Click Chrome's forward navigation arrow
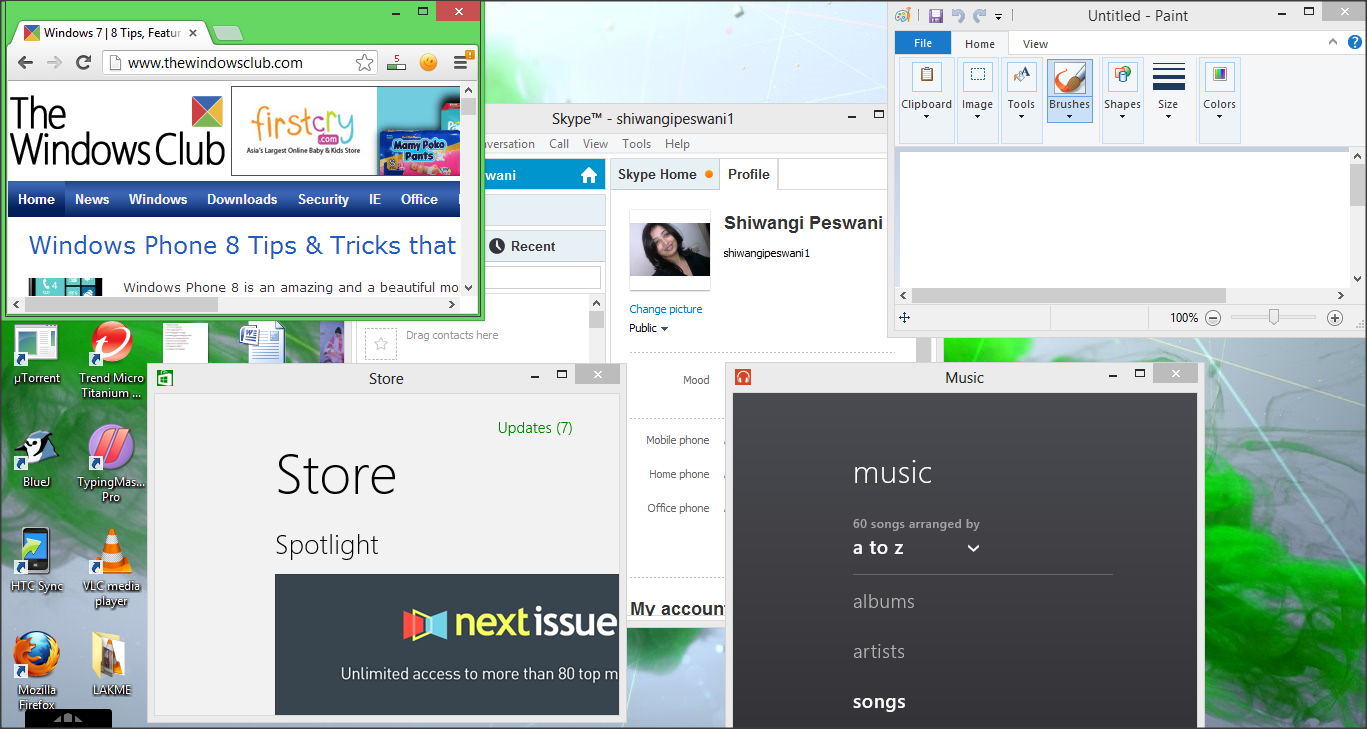 coord(54,62)
